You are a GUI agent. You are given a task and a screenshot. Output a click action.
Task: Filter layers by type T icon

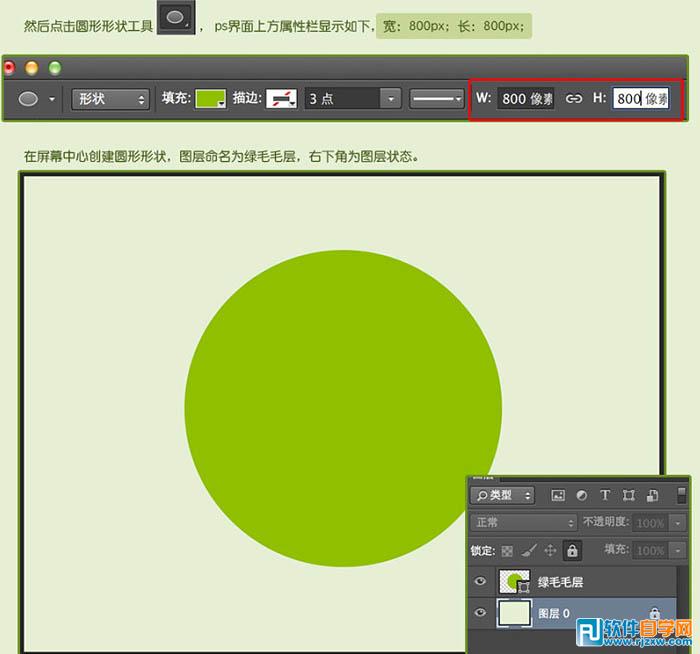(x=605, y=495)
